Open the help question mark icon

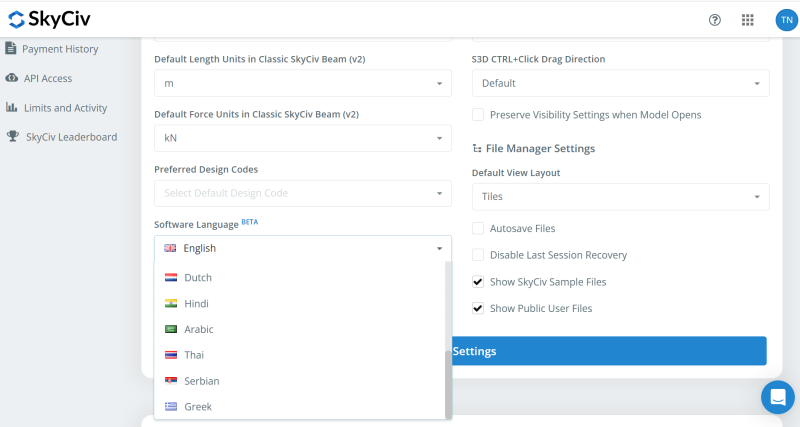[715, 20]
